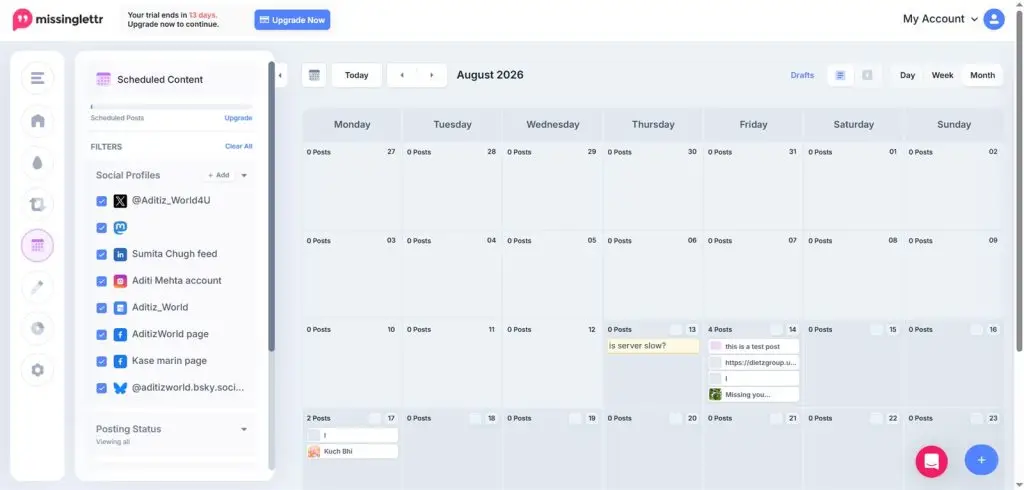The height and width of the screenshot is (490, 1024).
Task: Click the Instagram icon for Aditi Mehta
Action: click(120, 282)
